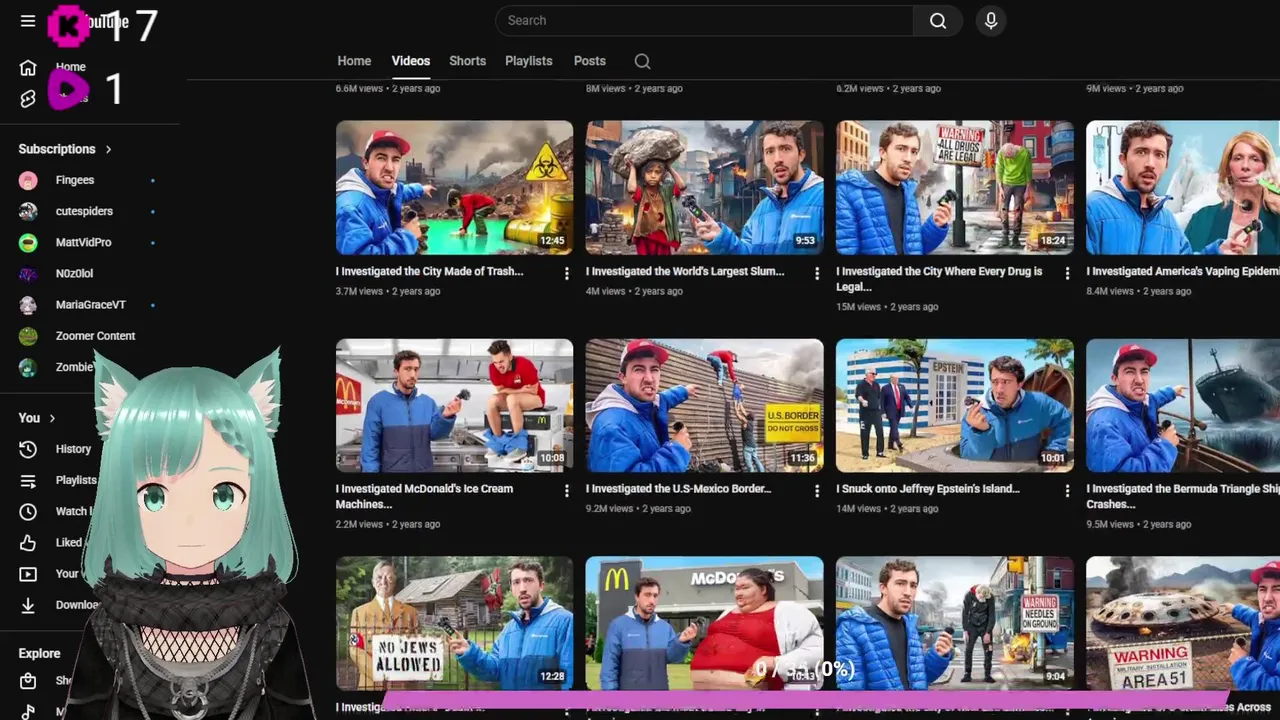Screen dimensions: 1280x720
Task: Search within the channel using magnifier icon
Action: [642, 61]
